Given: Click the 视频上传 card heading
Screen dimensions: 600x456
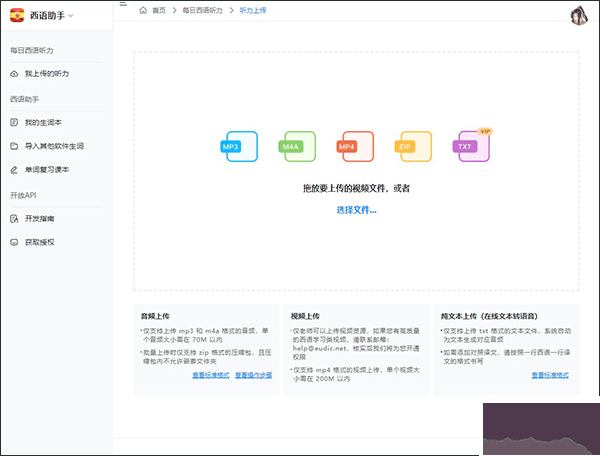Looking at the screenshot, I should [x=305, y=316].
